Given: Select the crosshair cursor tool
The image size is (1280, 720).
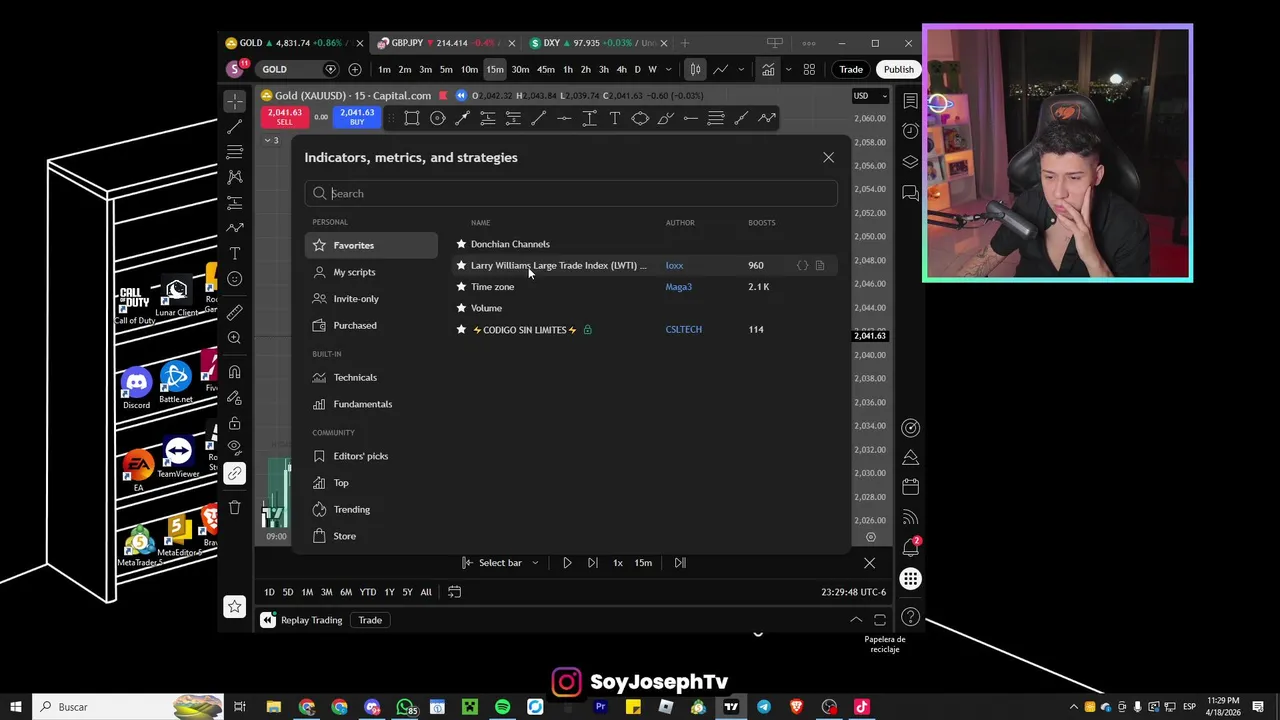Looking at the screenshot, I should coord(234,101).
